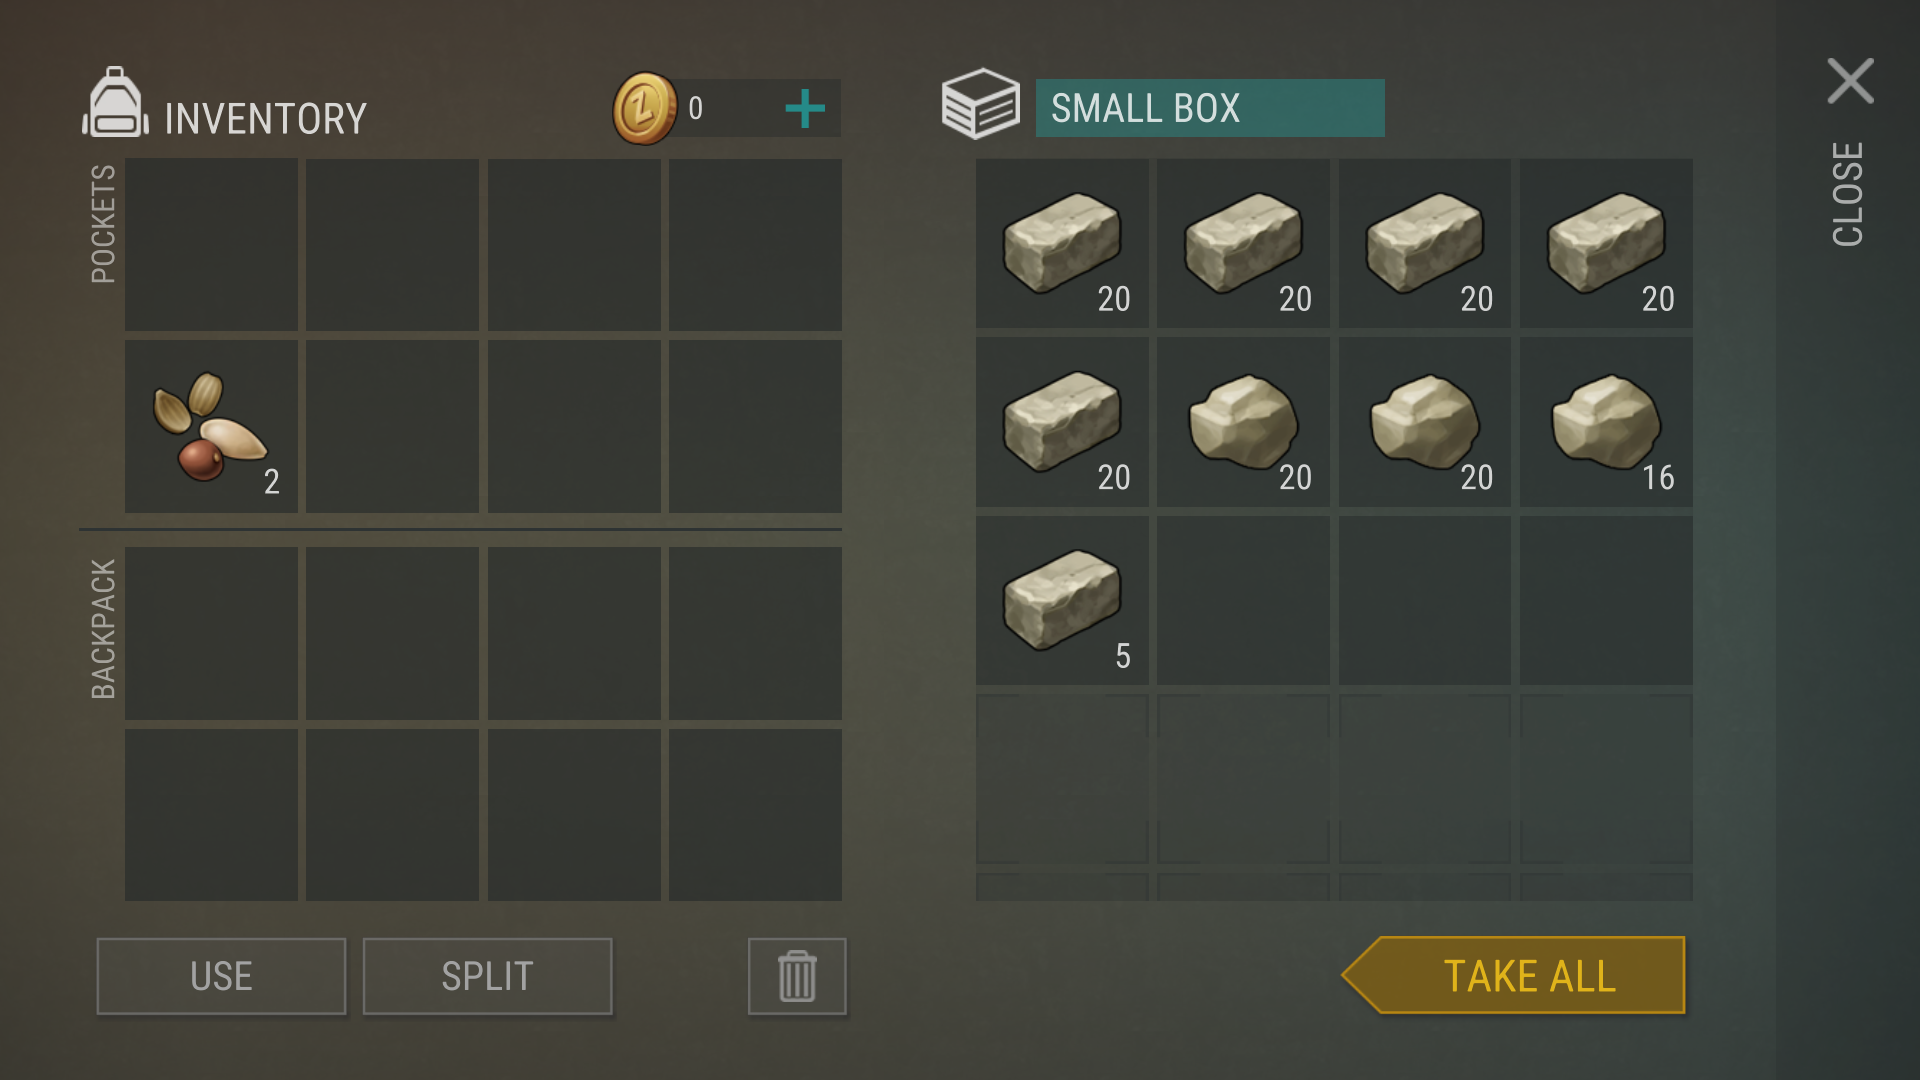Add coins with the plus icon

click(x=805, y=108)
